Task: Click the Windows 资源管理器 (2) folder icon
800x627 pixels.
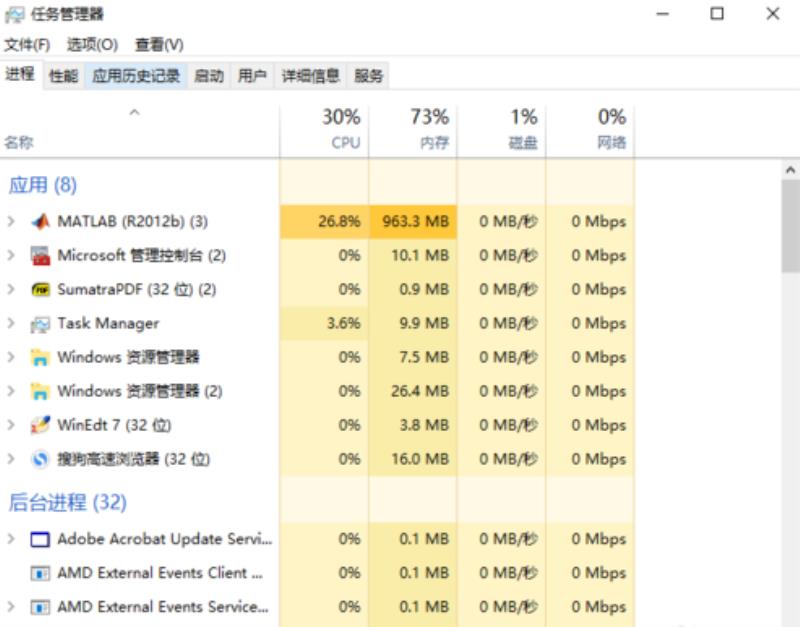Action: coord(40,391)
